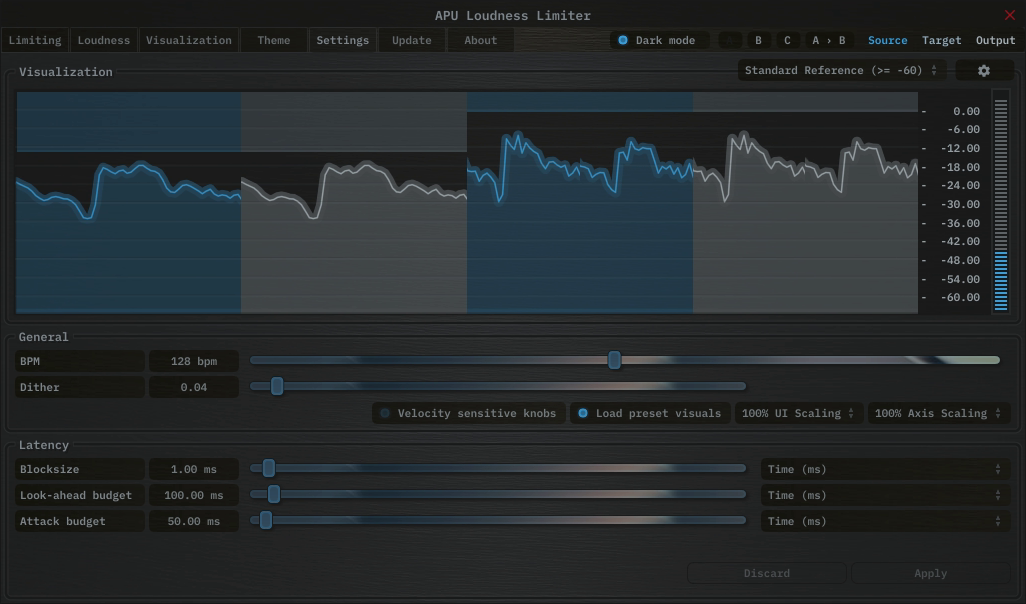
Task: Switch to the Limiting tab
Action: point(35,41)
